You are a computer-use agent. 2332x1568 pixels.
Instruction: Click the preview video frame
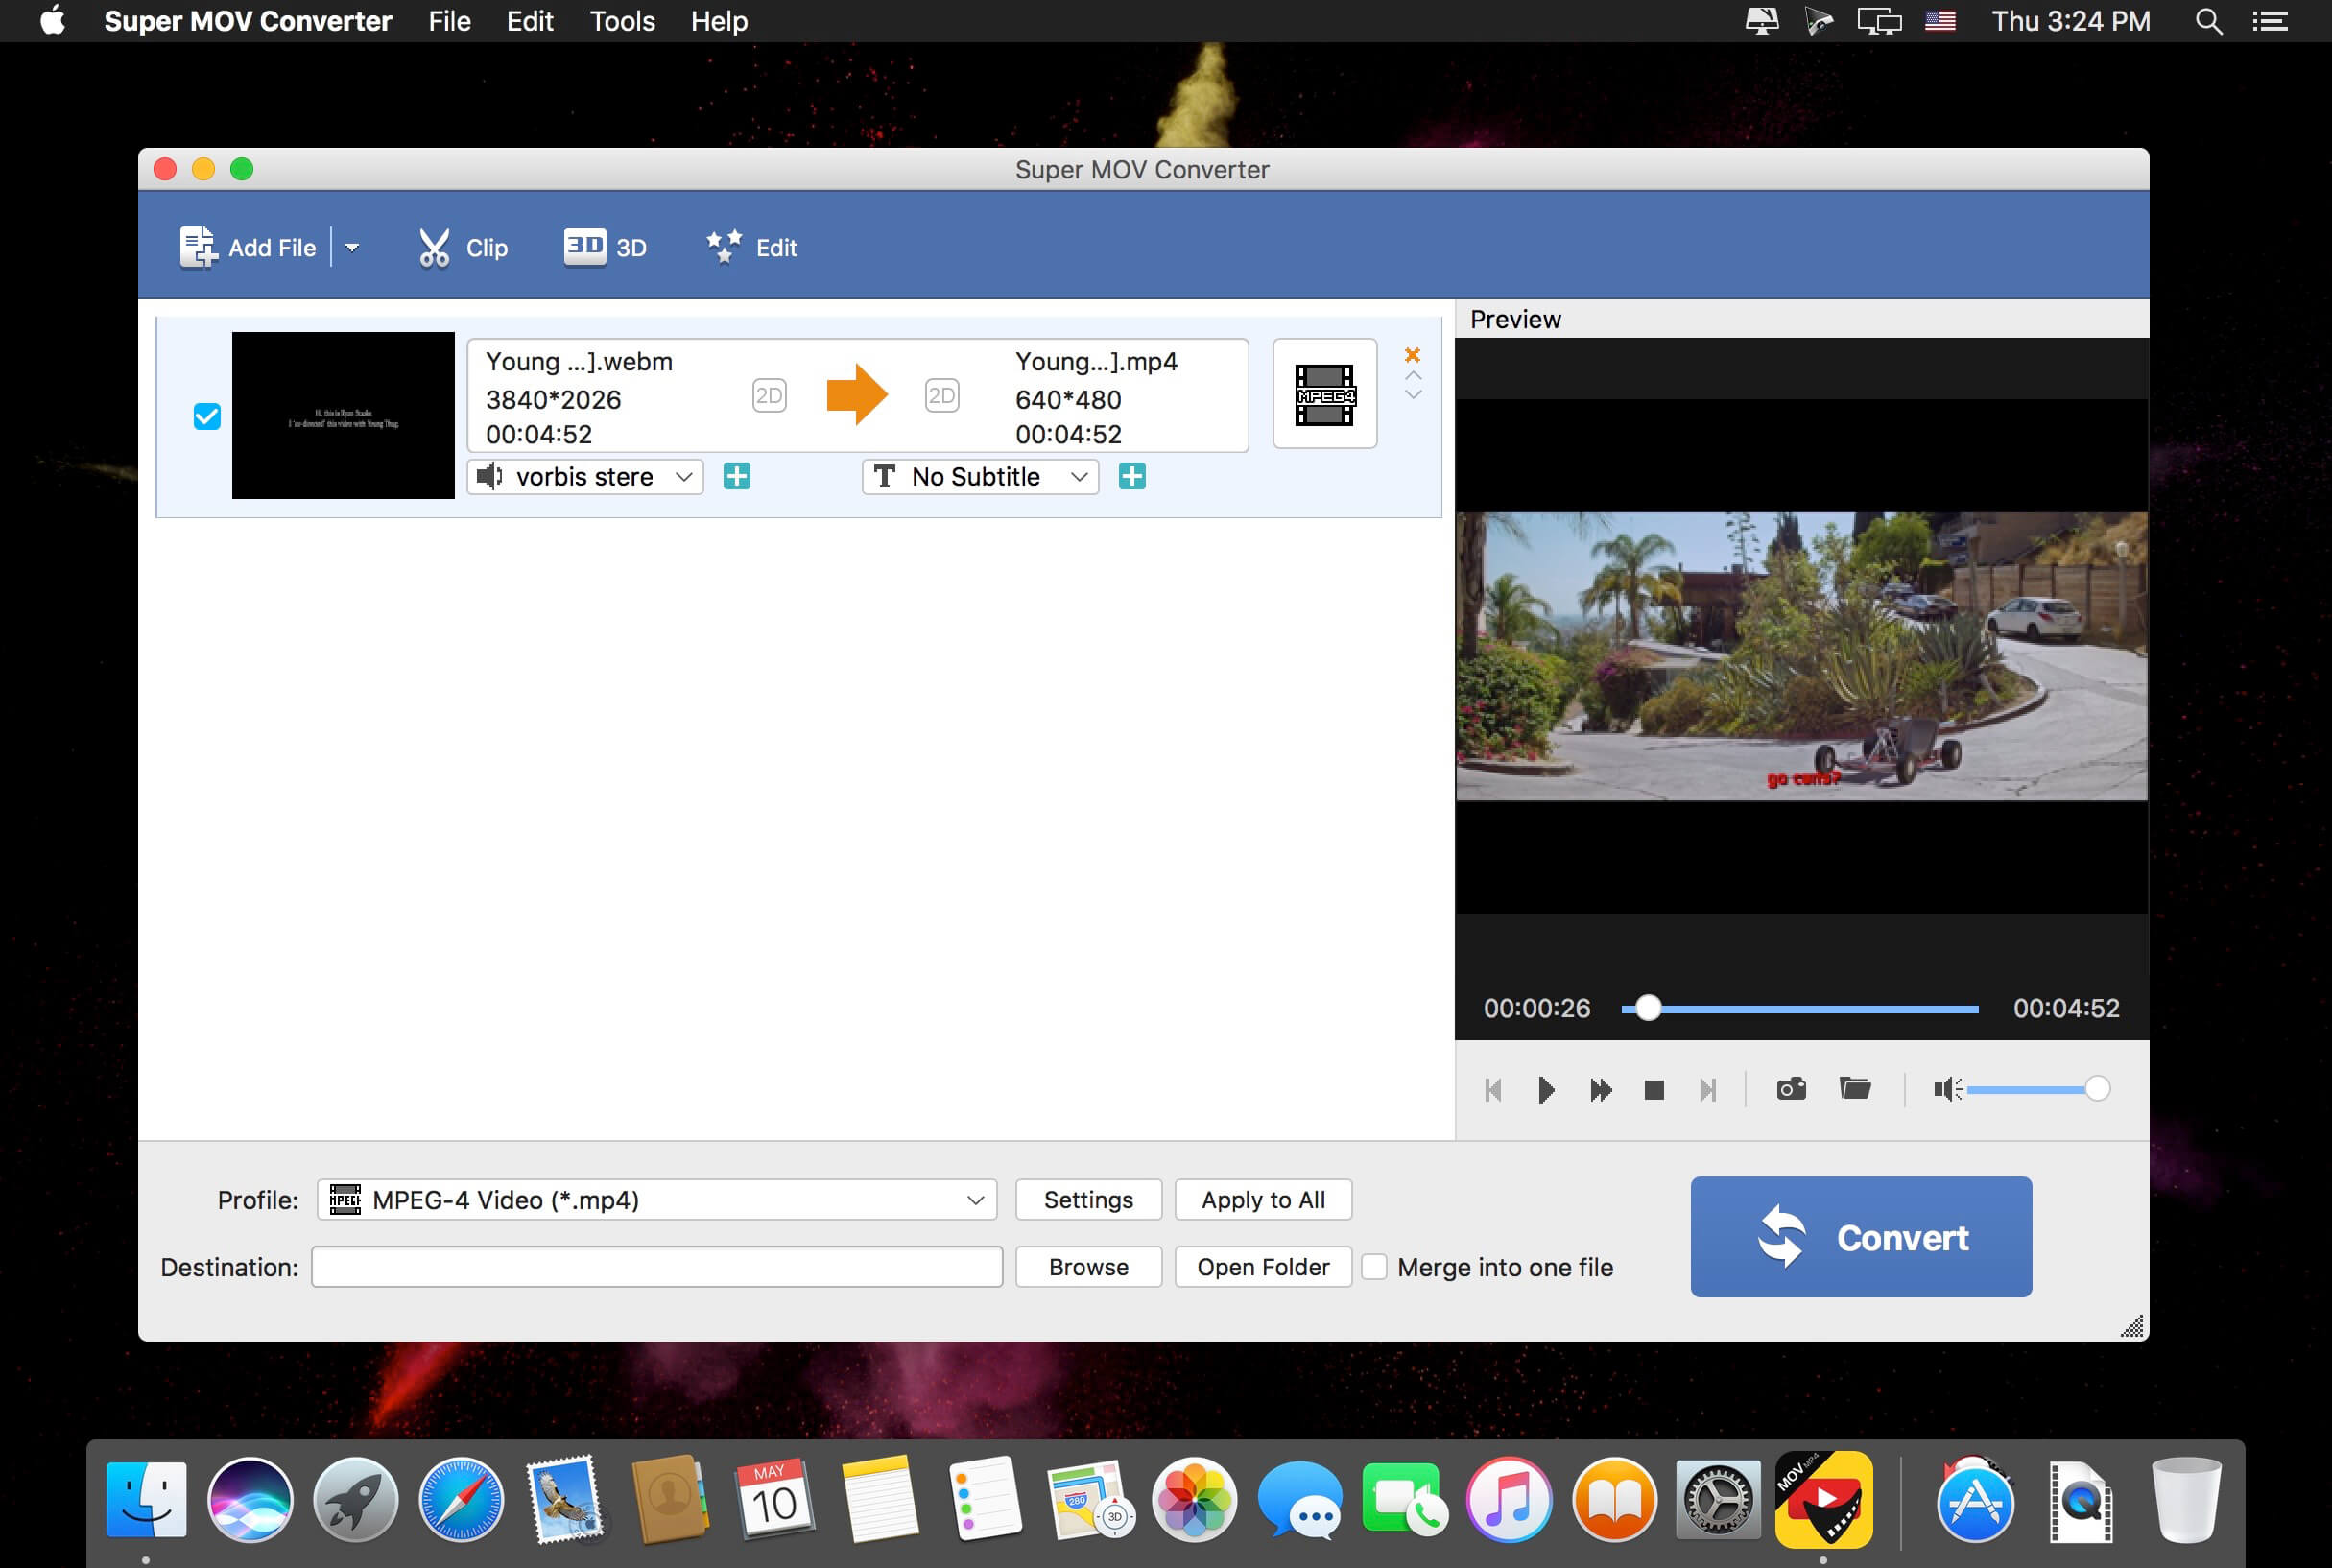click(x=1801, y=656)
